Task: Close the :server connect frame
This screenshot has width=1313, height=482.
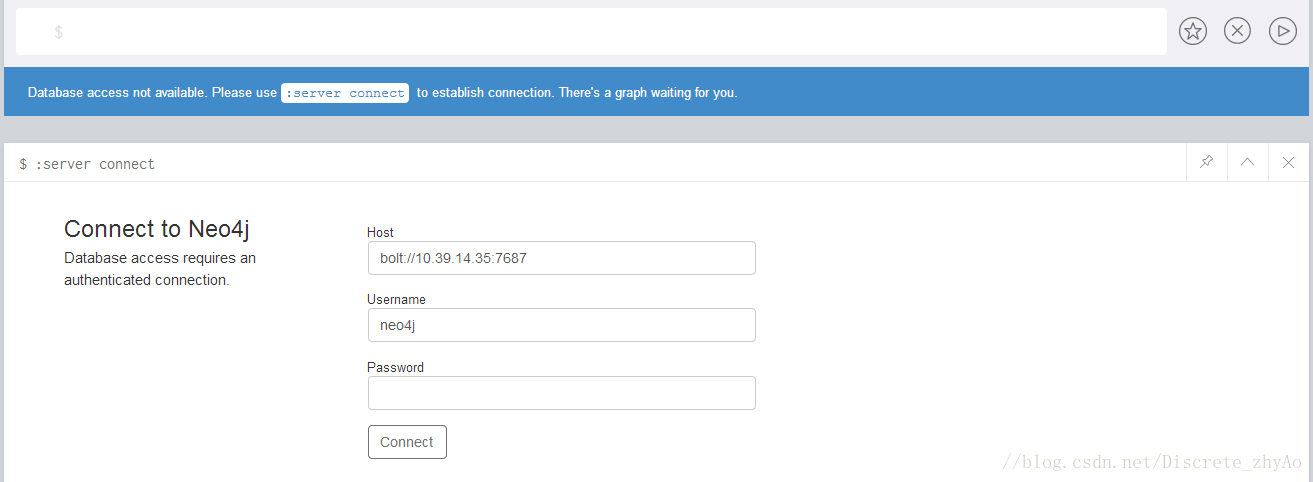Action: [x=1288, y=162]
